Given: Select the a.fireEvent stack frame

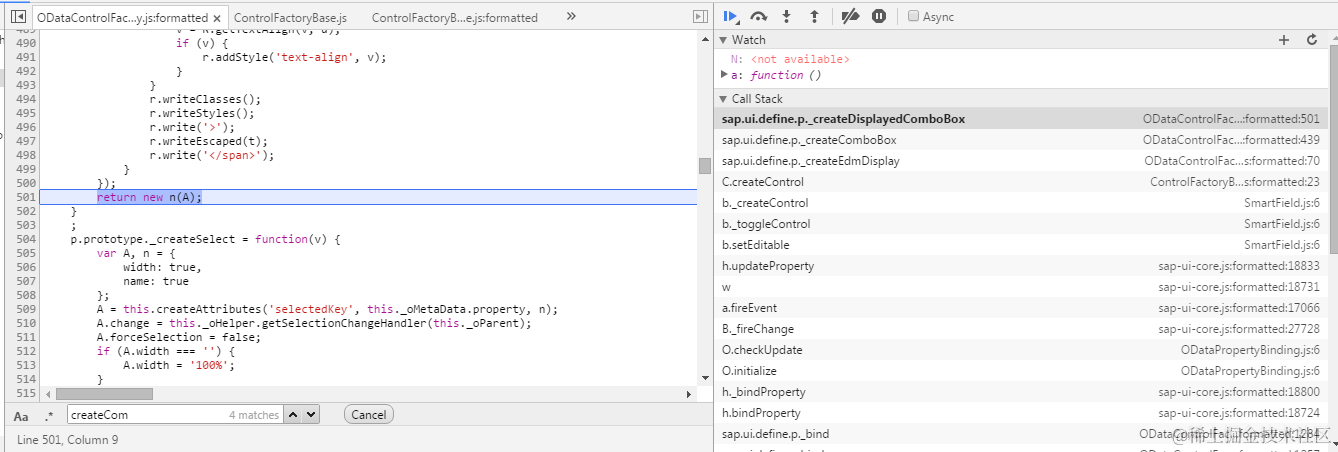Looking at the screenshot, I should [1021, 308].
